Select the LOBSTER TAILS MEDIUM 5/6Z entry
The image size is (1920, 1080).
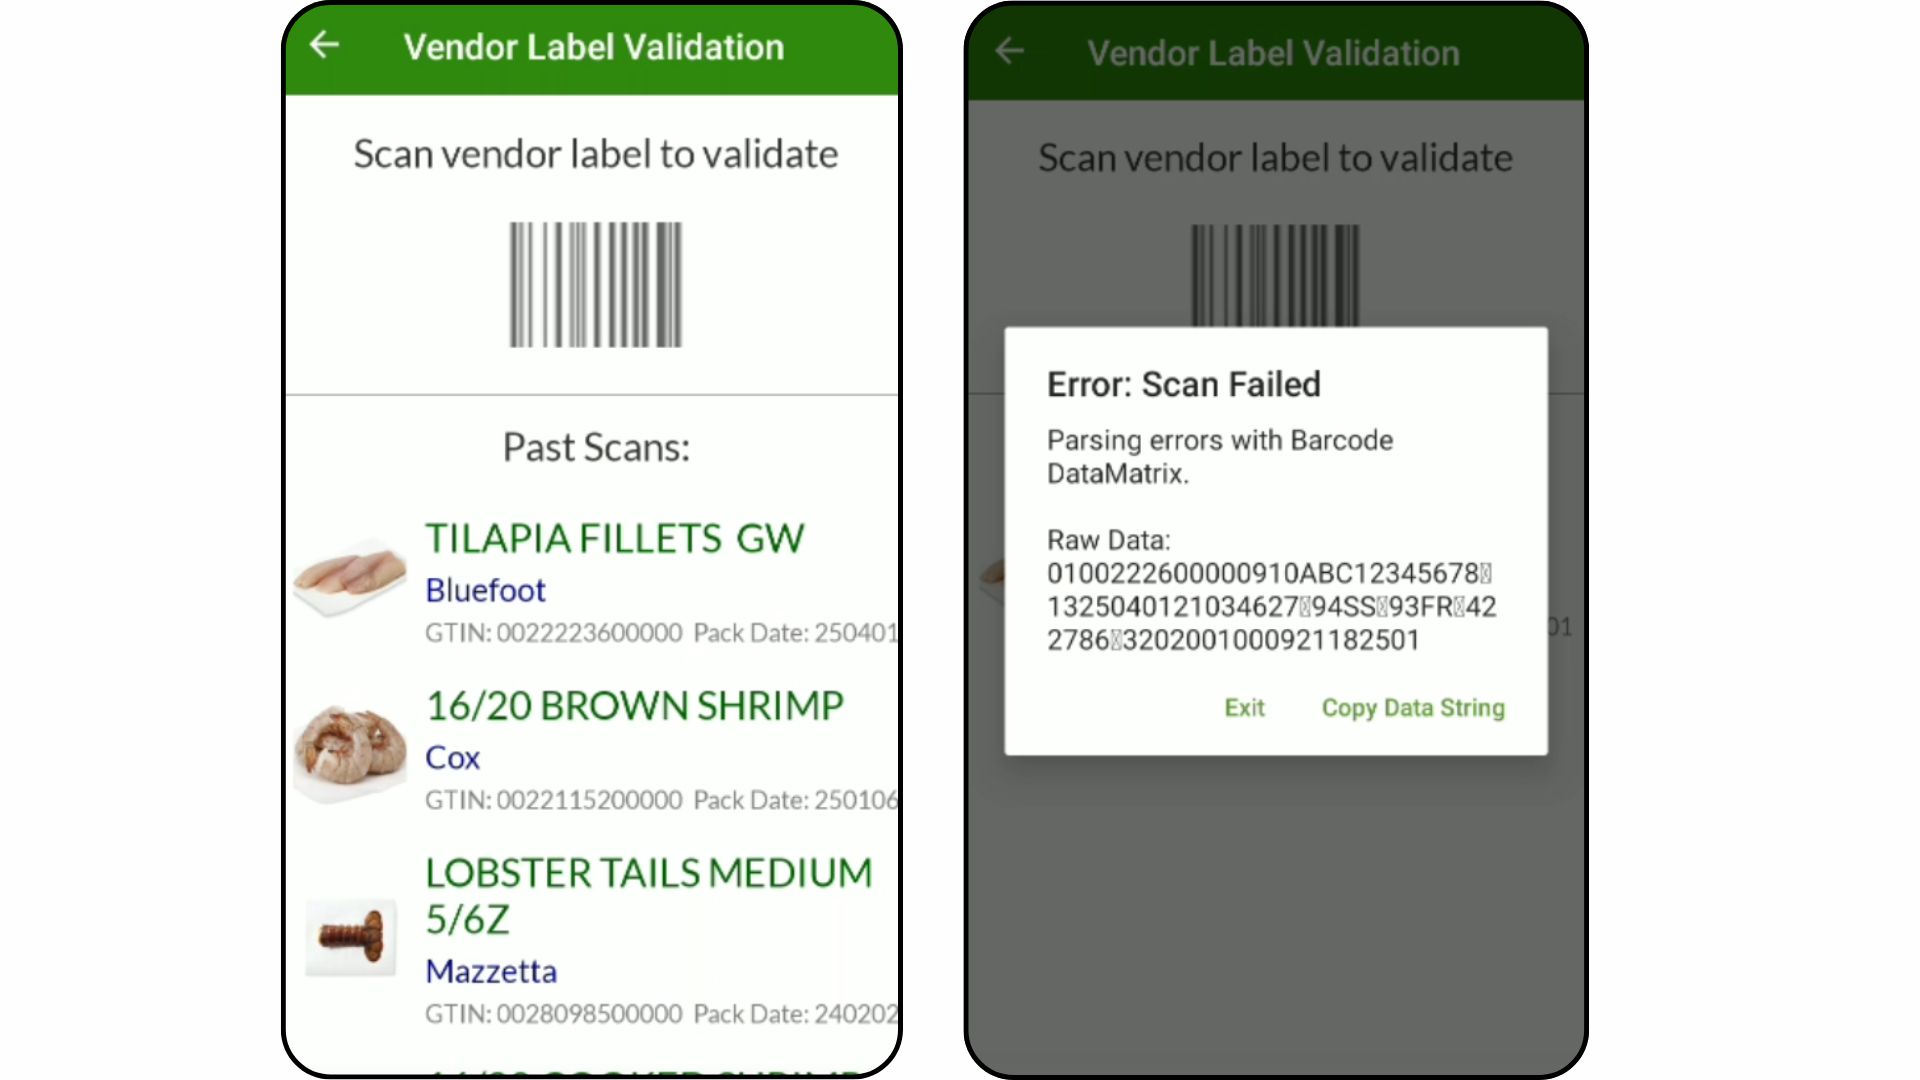pyautogui.click(x=647, y=895)
